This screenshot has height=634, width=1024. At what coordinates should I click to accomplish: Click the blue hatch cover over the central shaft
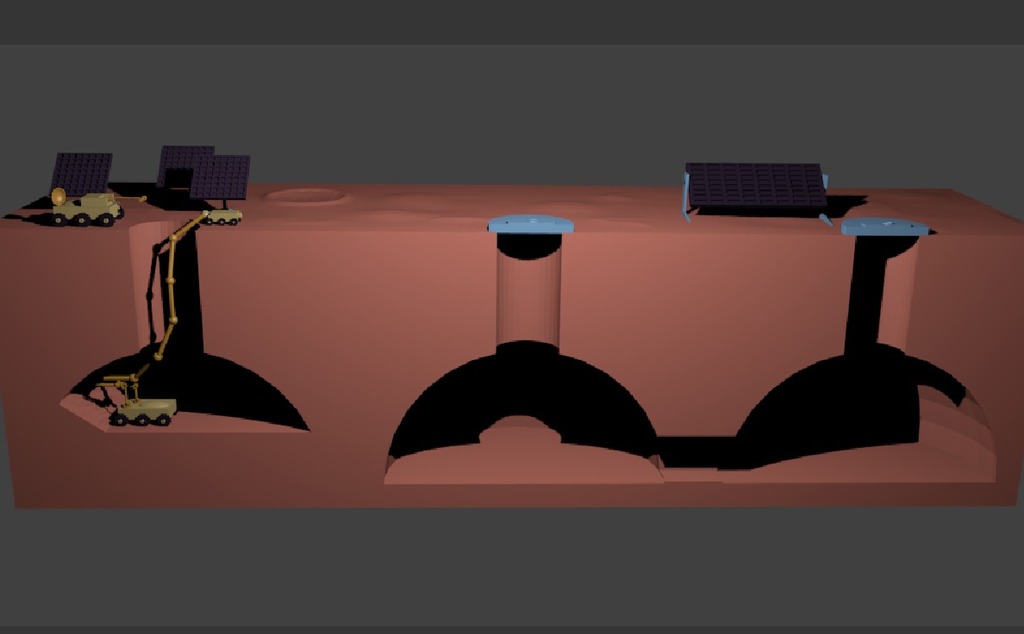[530, 225]
